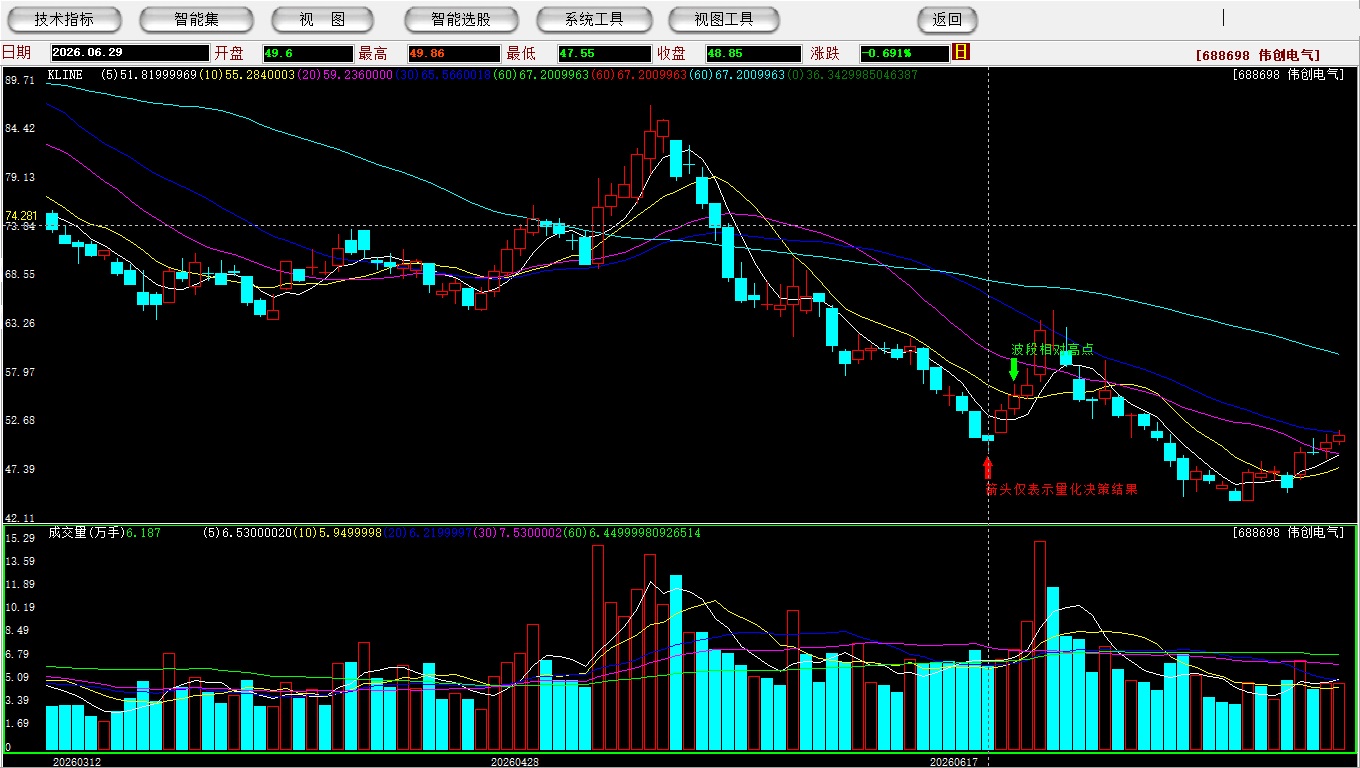Click the 74.281 crosshair price label
1360x768 pixels.
(x=21, y=216)
